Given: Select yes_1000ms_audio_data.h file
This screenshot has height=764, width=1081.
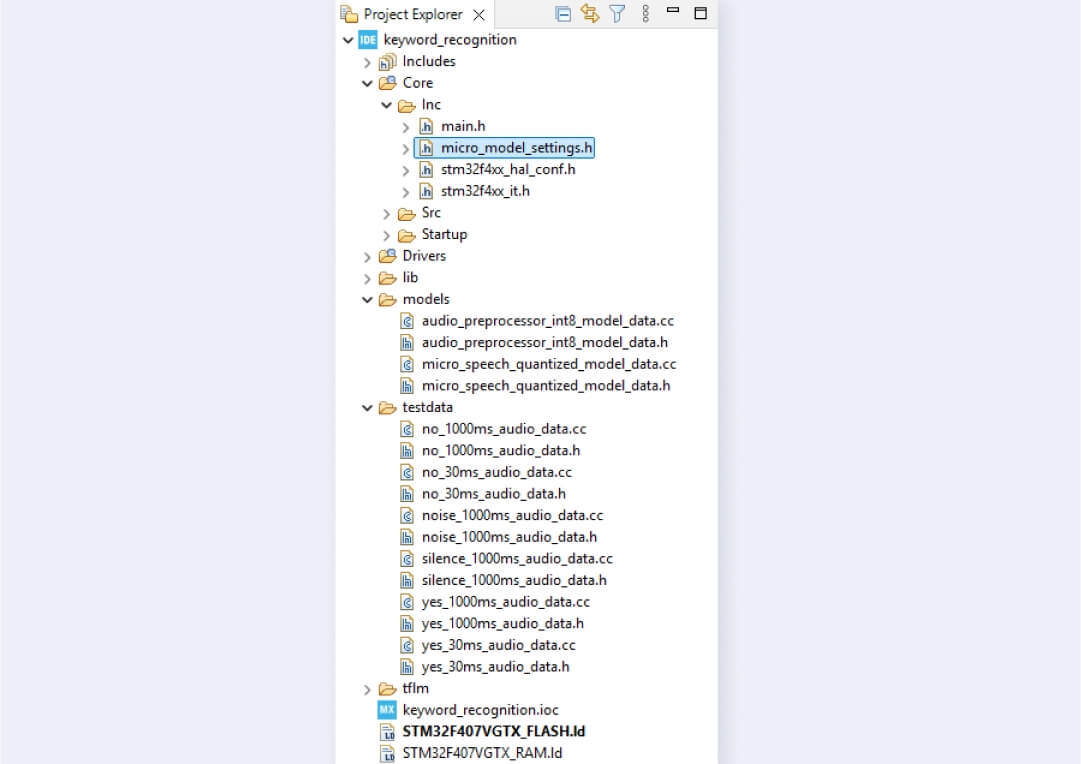Looking at the screenshot, I should pyautogui.click(x=502, y=623).
